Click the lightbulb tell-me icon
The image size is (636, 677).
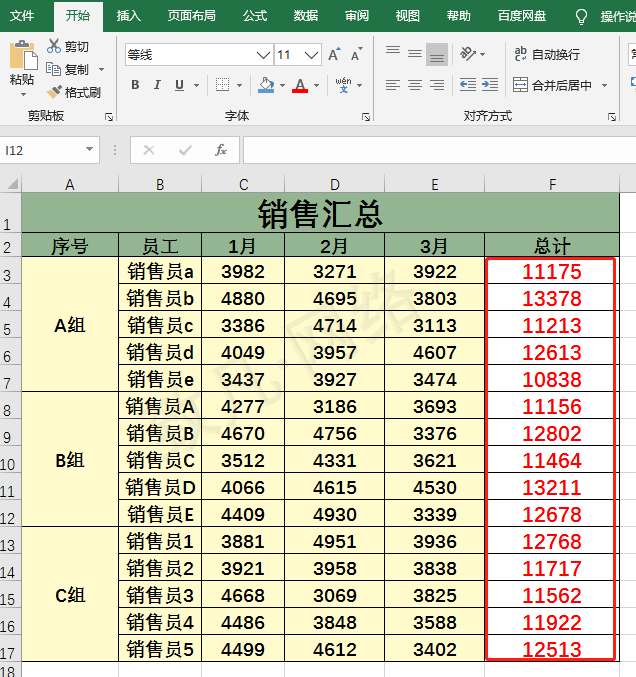[581, 17]
